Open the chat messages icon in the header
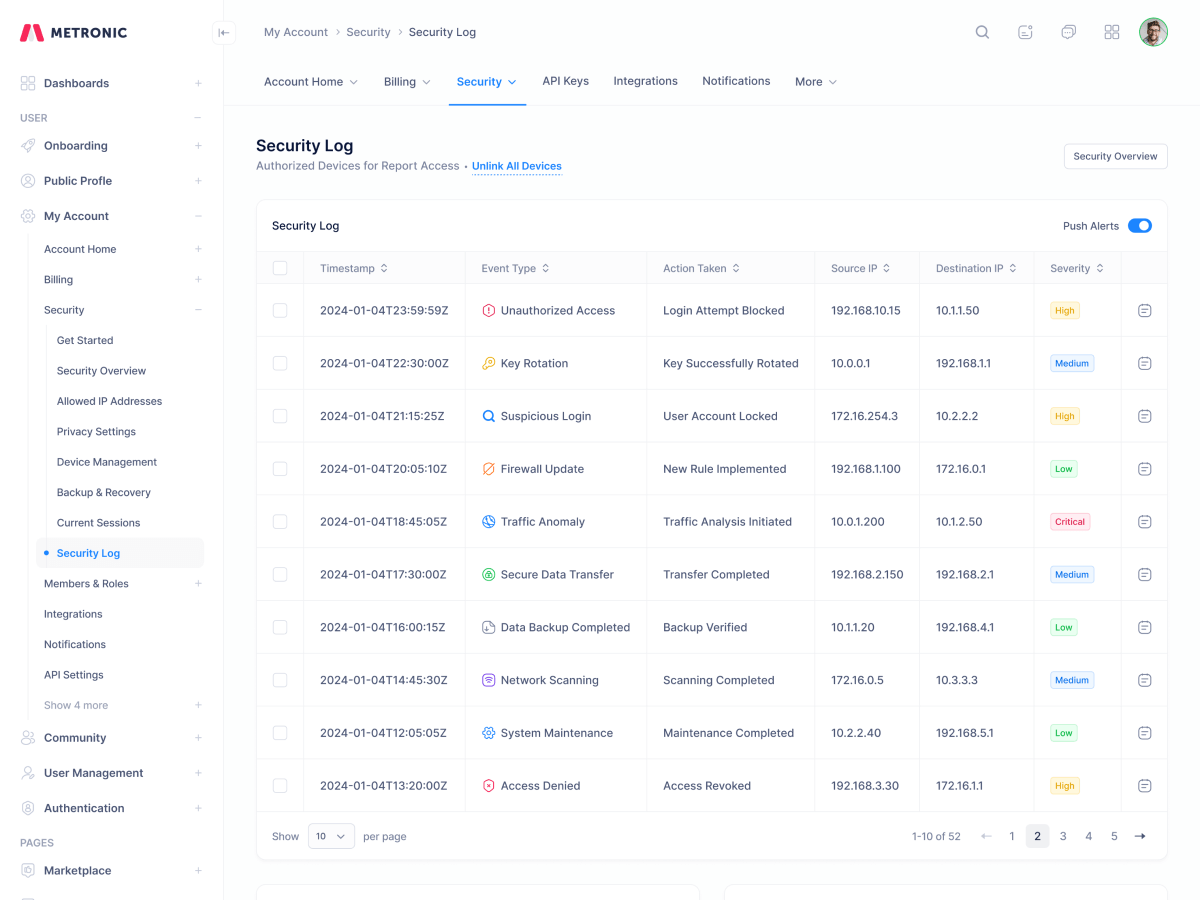 (x=1068, y=31)
